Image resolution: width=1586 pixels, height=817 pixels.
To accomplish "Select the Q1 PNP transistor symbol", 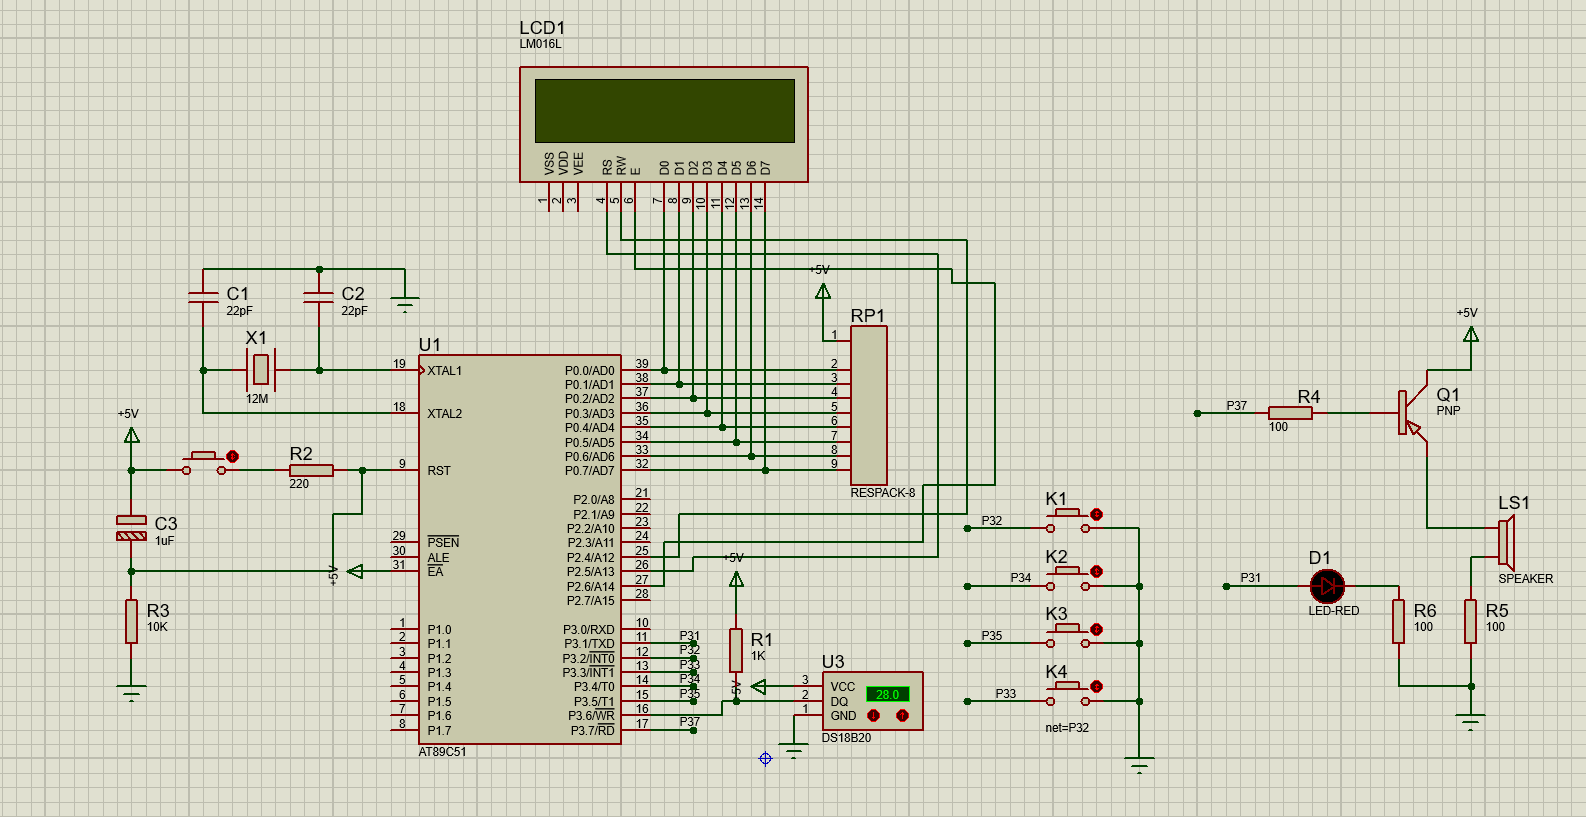I will tap(1413, 413).
